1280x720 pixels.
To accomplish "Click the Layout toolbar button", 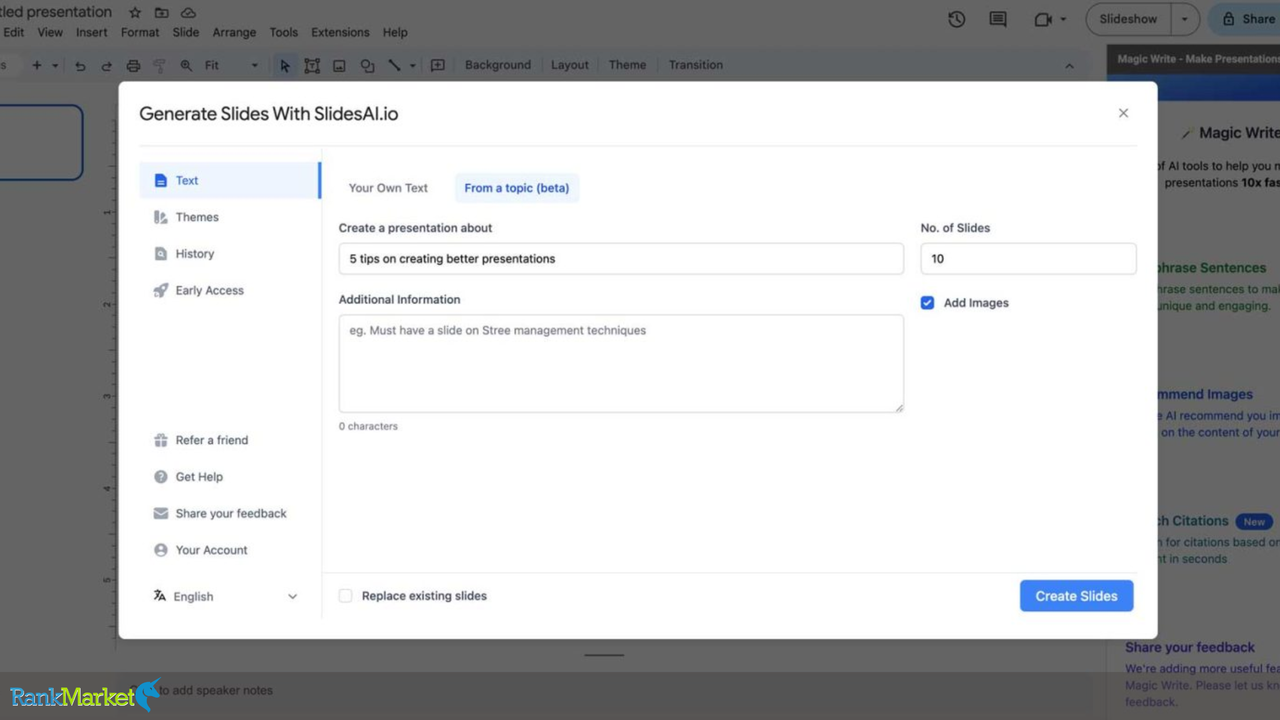I will pyautogui.click(x=570, y=65).
